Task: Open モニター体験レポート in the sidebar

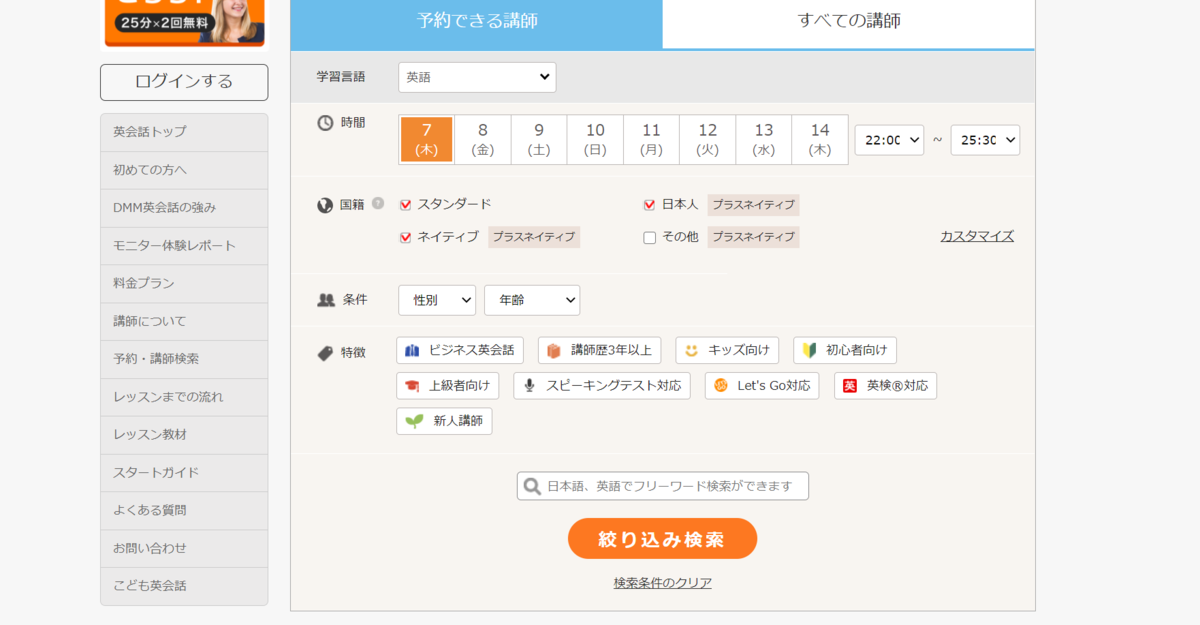Action: 184,246
